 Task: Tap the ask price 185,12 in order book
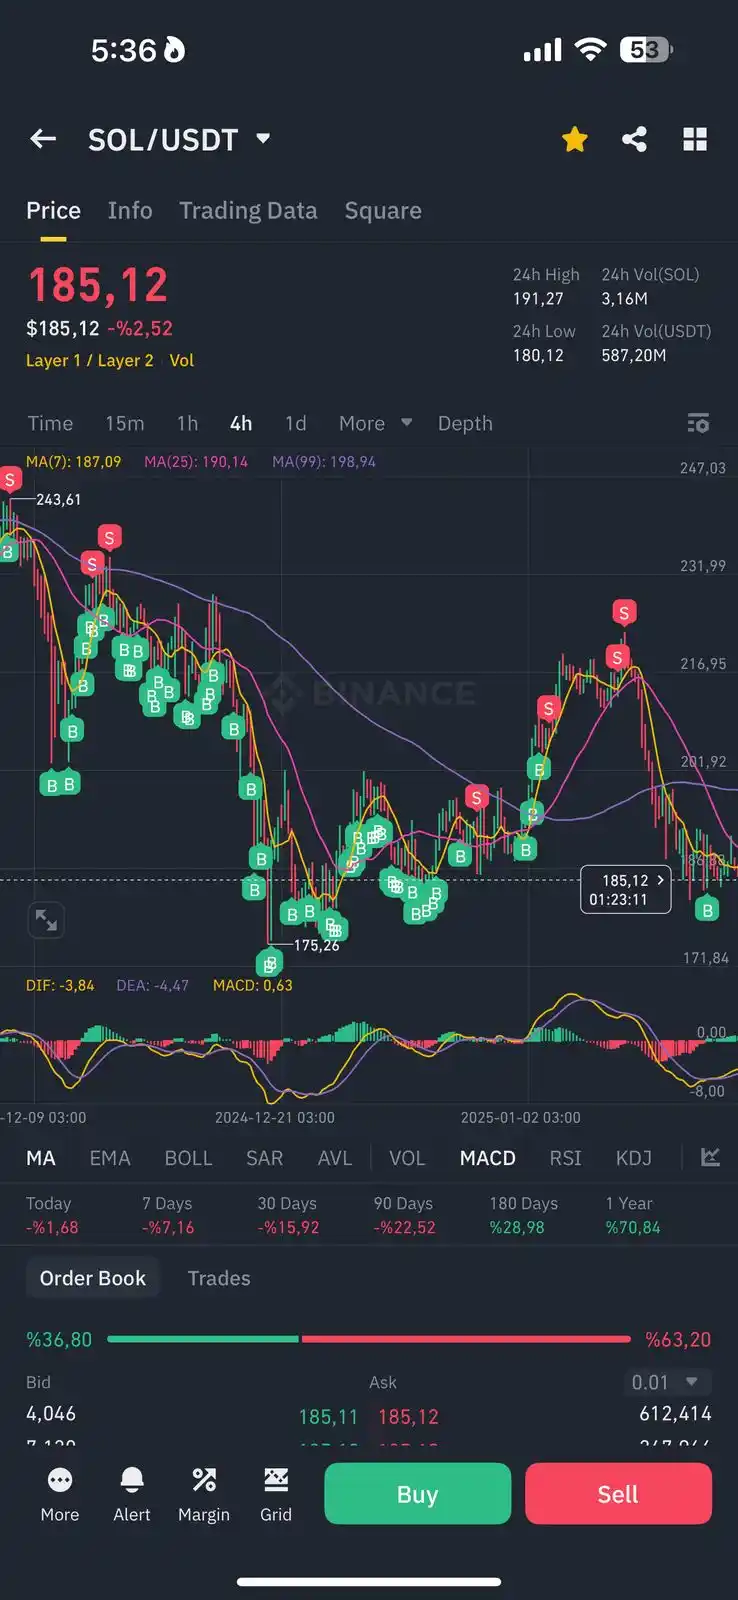pyautogui.click(x=408, y=1417)
